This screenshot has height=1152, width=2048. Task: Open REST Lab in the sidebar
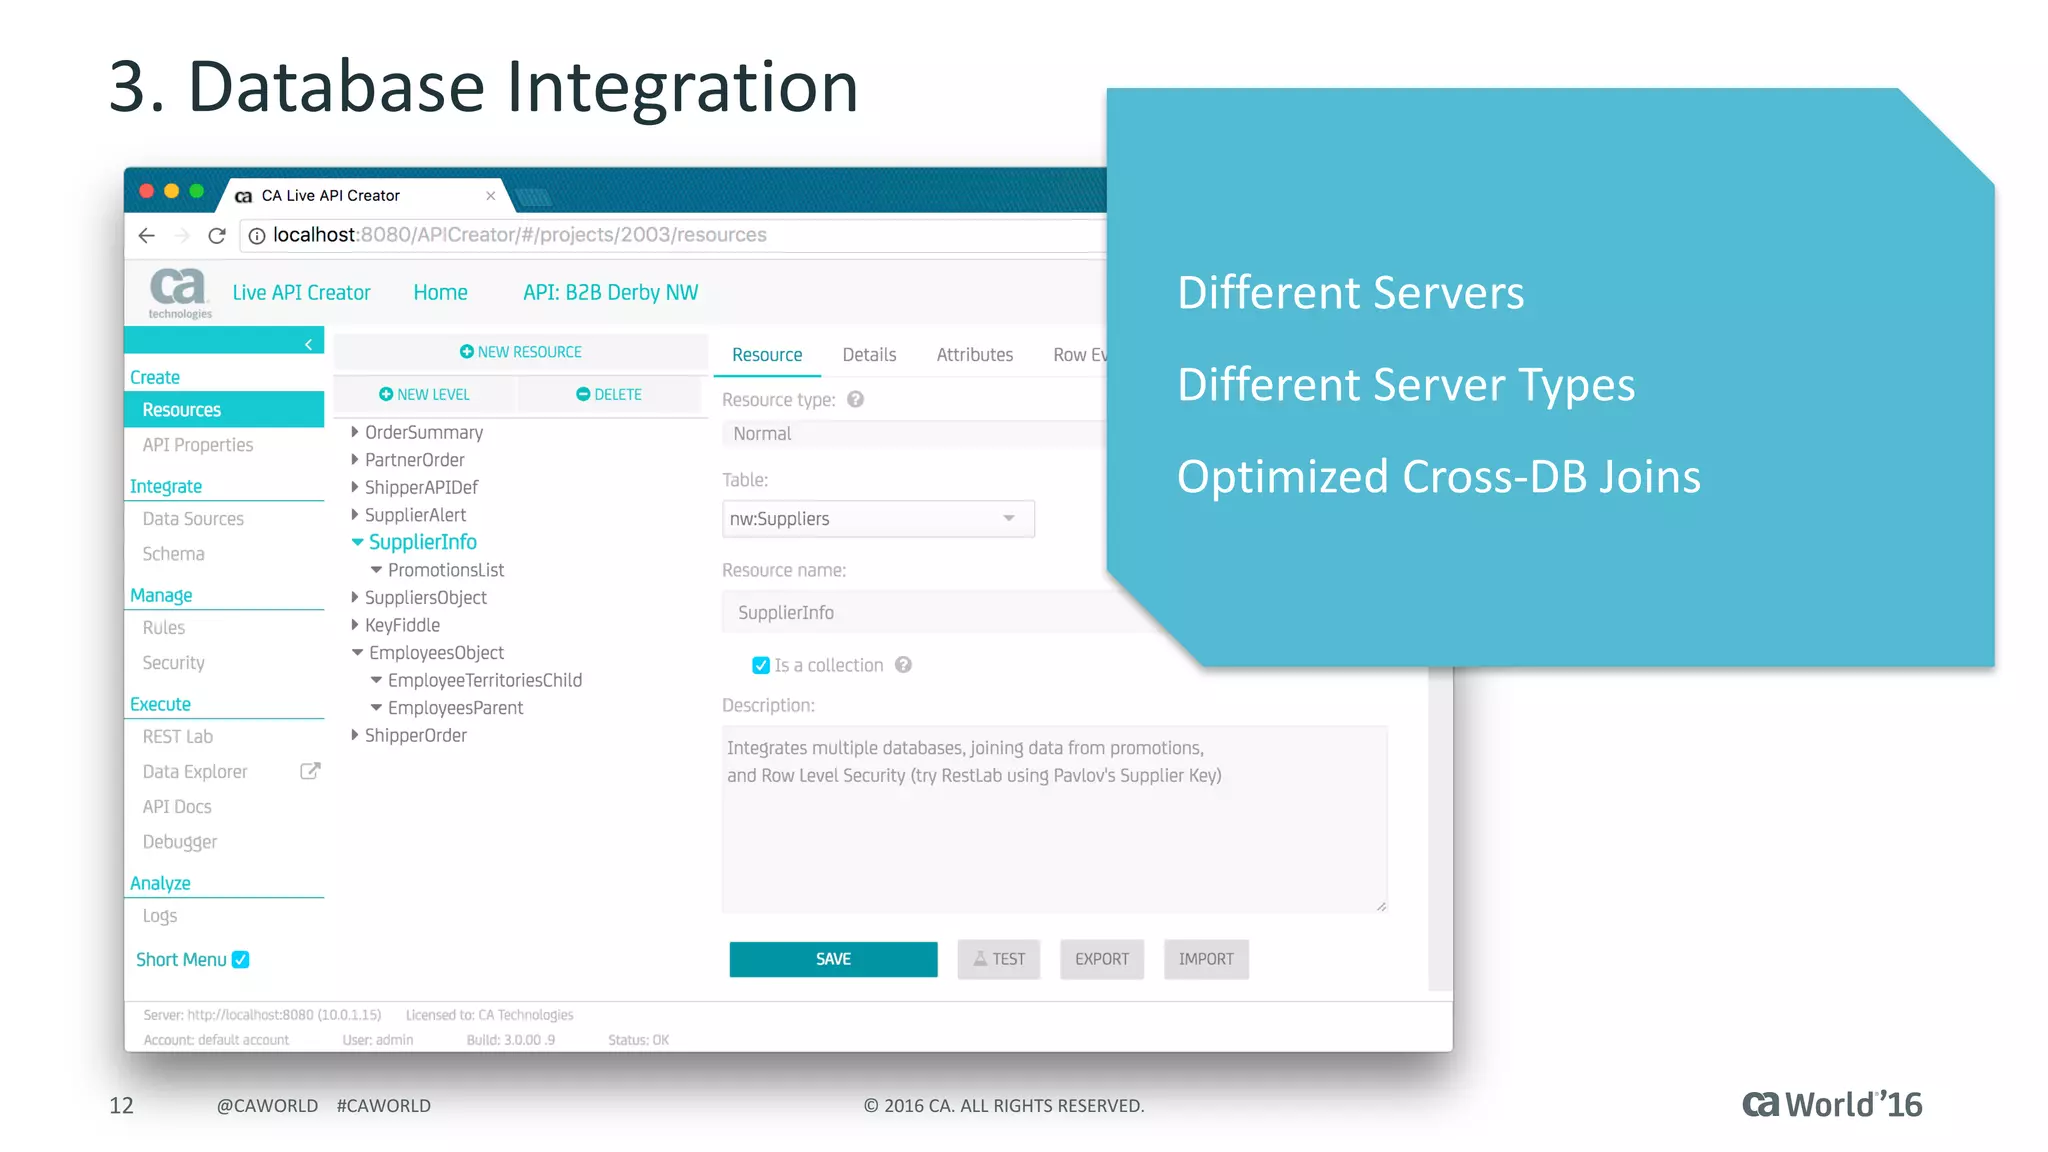[x=178, y=737]
